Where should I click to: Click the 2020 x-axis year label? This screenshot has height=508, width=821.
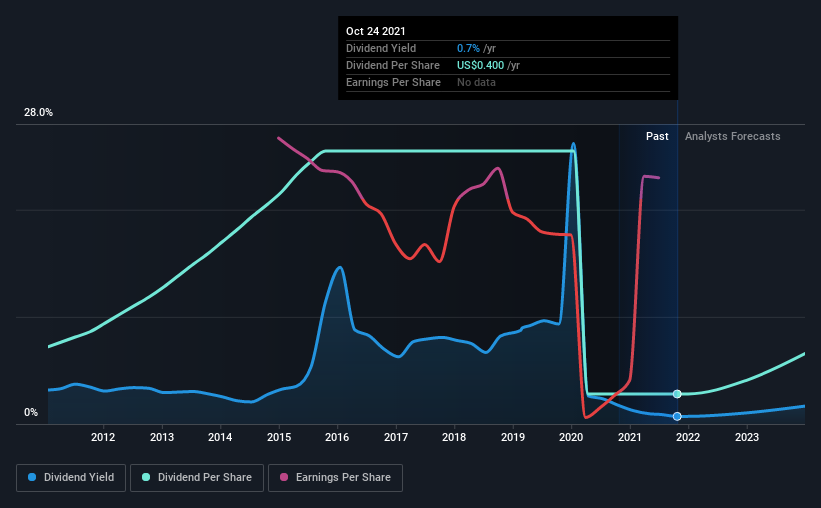point(572,437)
